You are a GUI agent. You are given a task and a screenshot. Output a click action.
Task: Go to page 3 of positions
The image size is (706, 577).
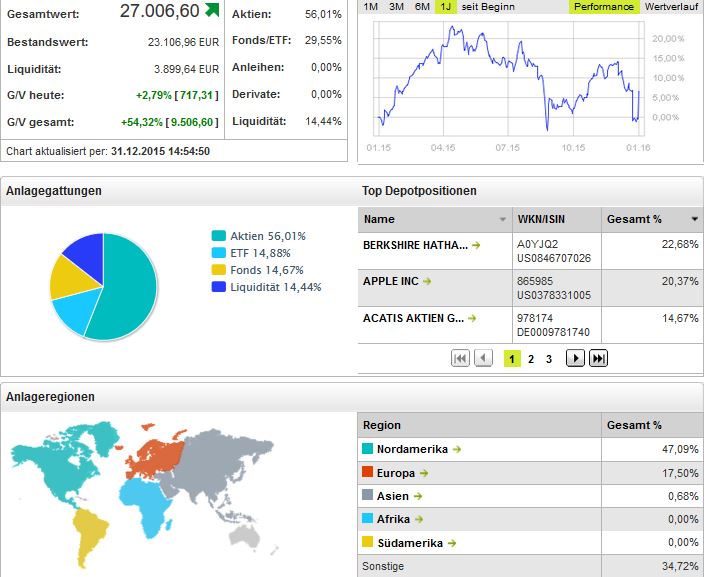point(548,359)
